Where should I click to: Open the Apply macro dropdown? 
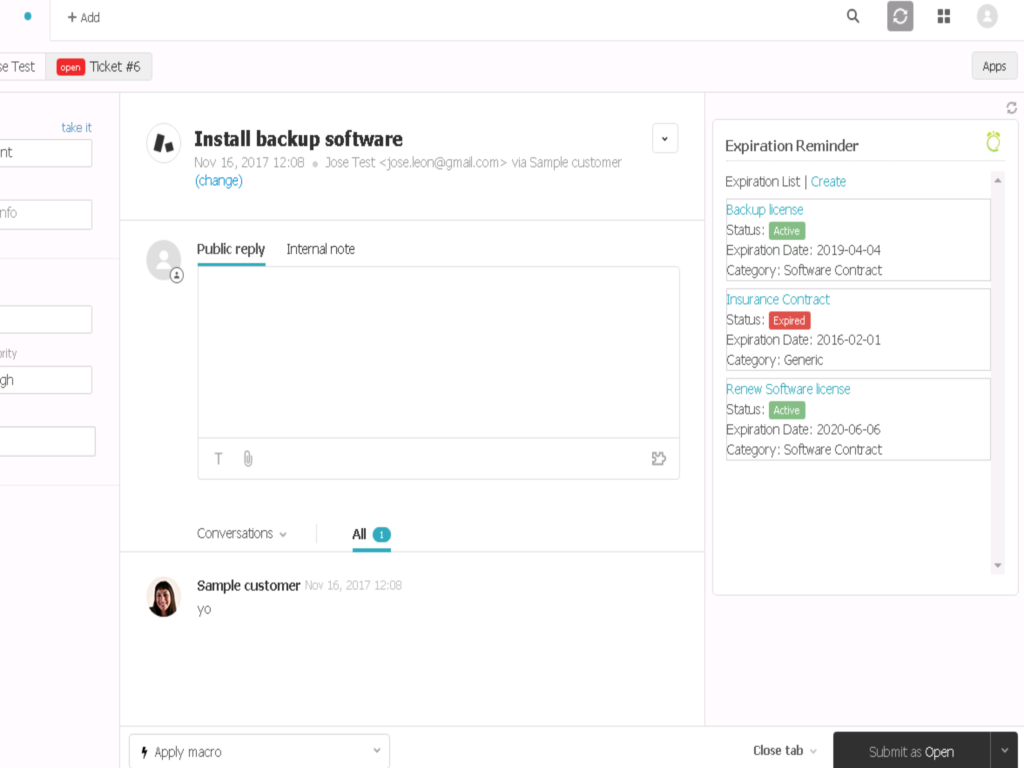click(259, 751)
